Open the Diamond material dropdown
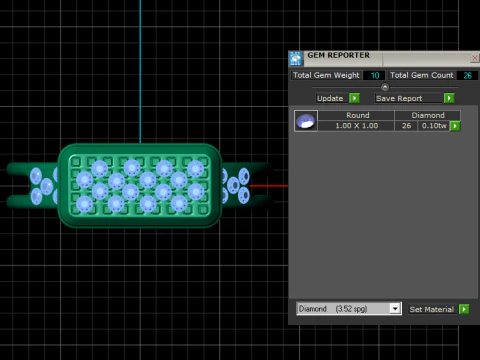The image size is (480, 360). 395,309
